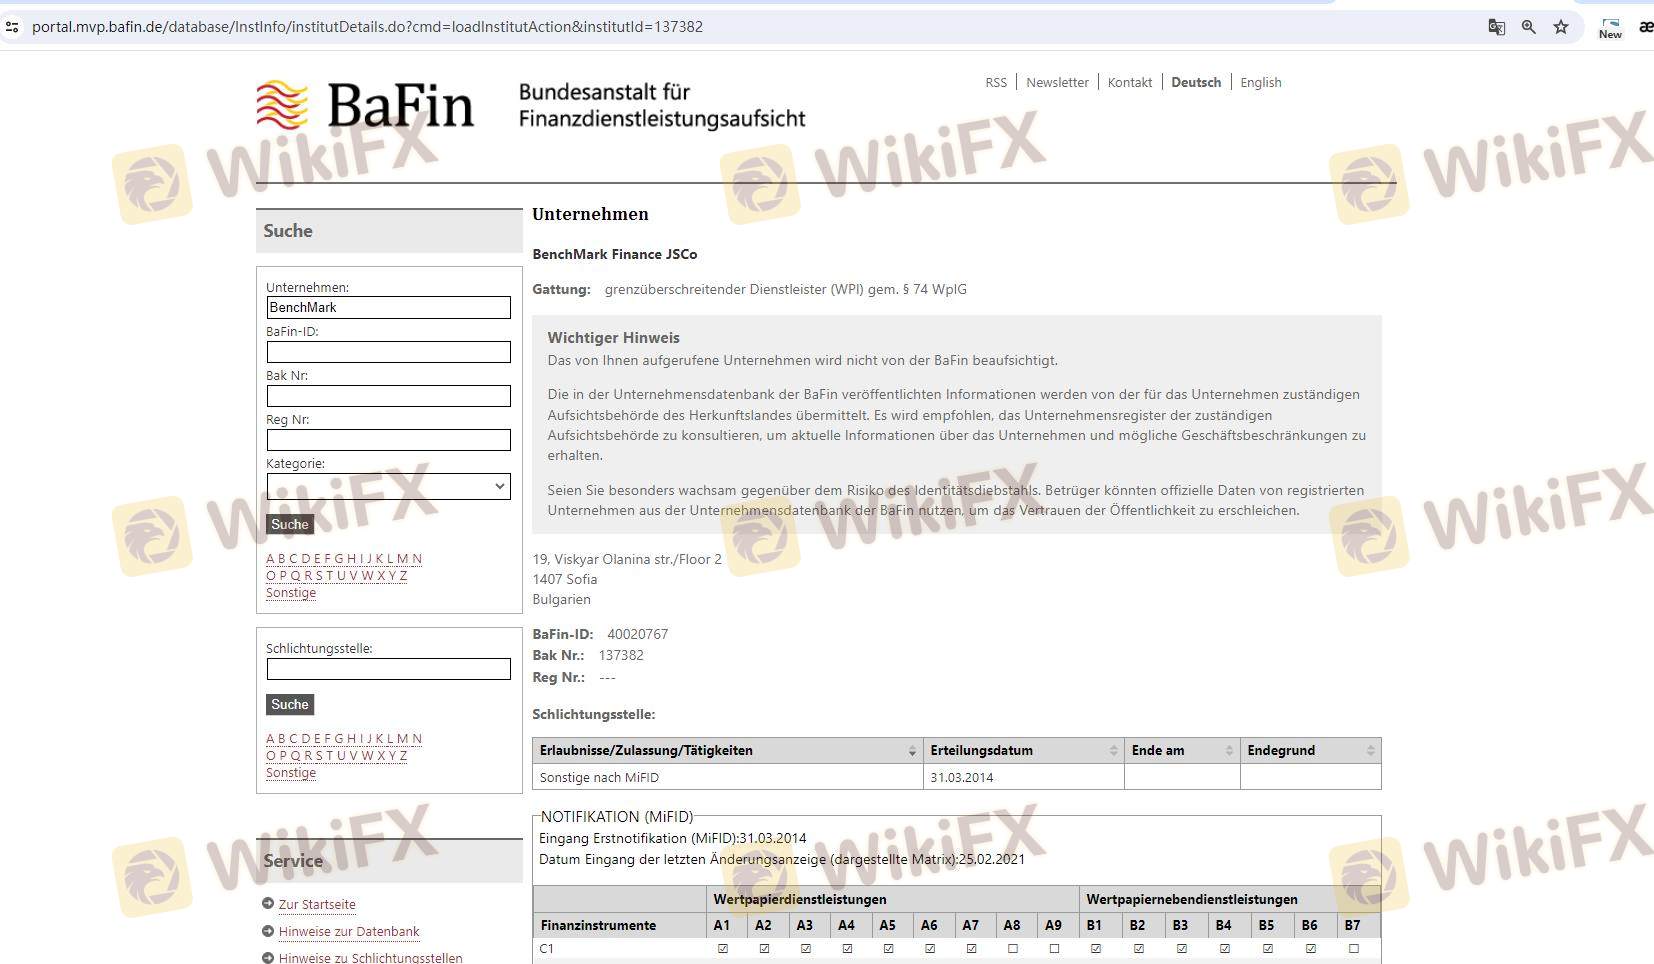The image size is (1654, 964).
Task: Click arrow icon beside Hinweise zur Datenbank
Action: point(268,931)
